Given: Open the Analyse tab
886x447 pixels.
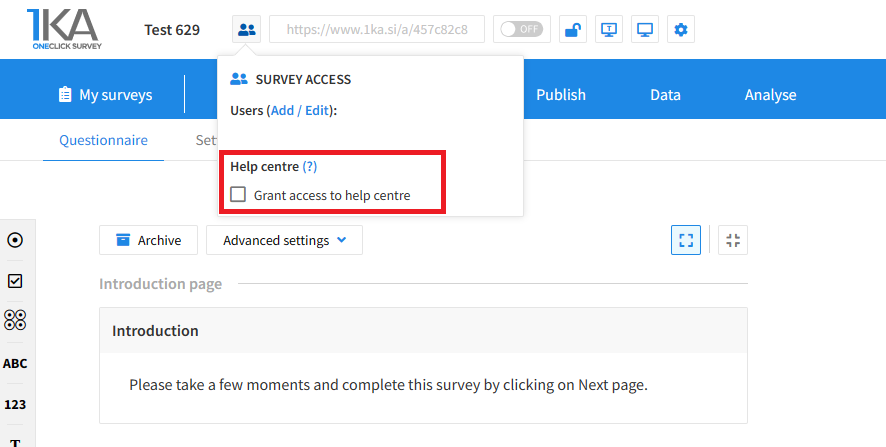Looking at the screenshot, I should point(770,94).
